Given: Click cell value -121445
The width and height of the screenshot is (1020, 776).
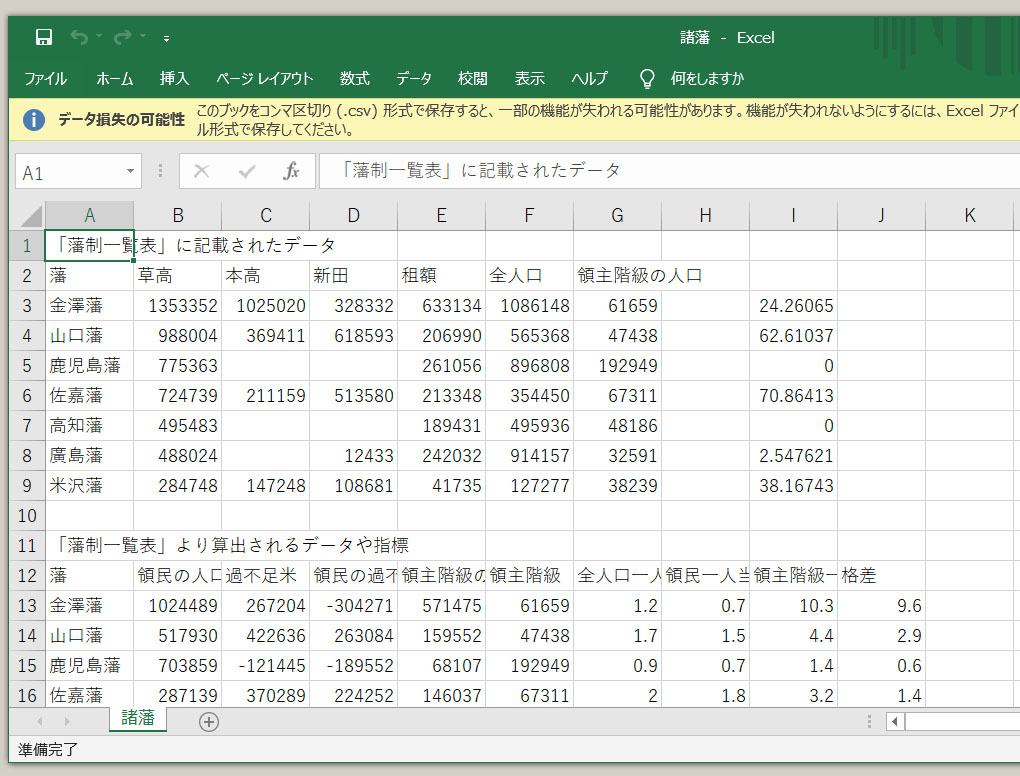Looking at the screenshot, I should coord(265,665).
